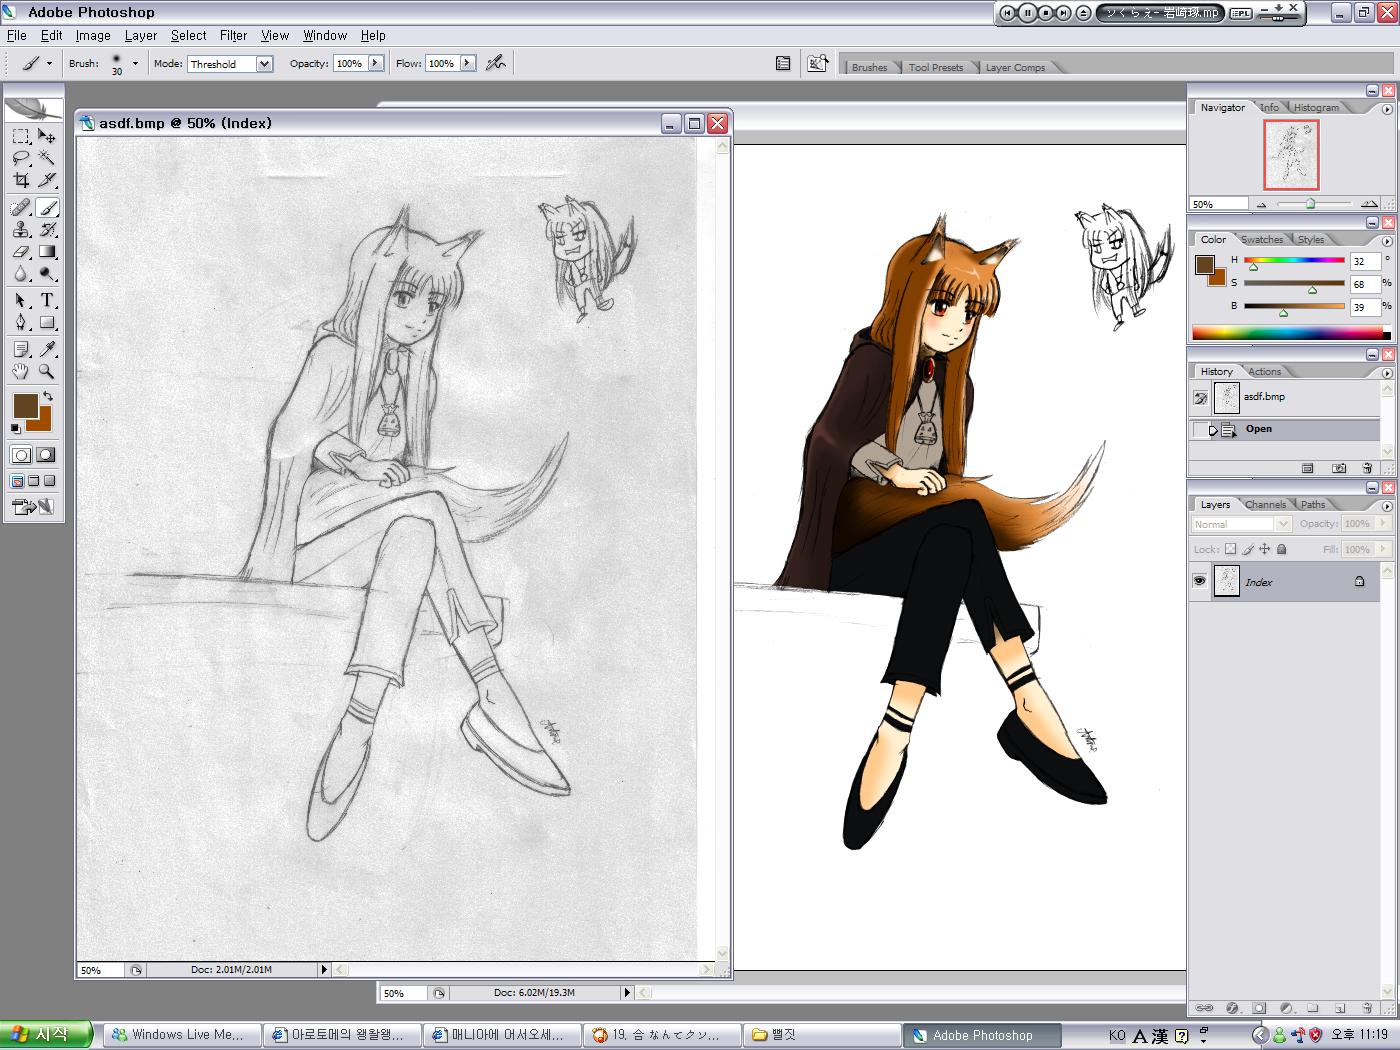Select the Rectangular Marquee tool
This screenshot has width=1400, height=1050.
point(21,136)
